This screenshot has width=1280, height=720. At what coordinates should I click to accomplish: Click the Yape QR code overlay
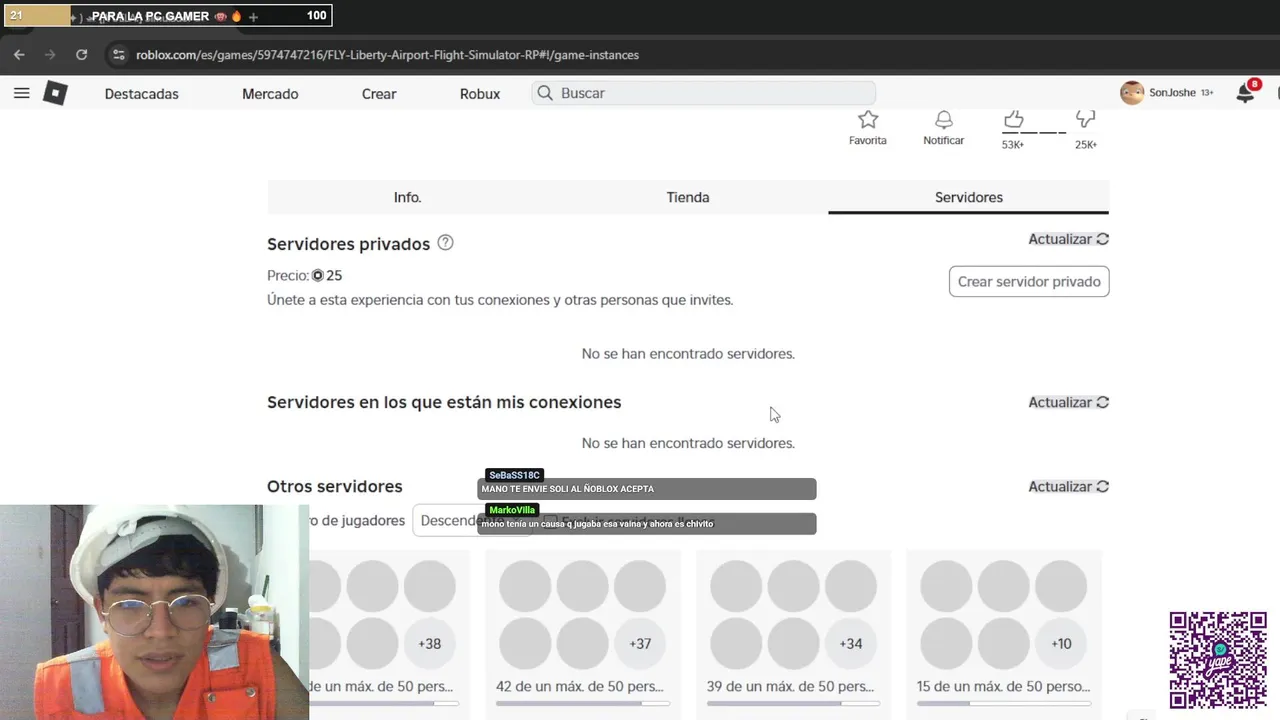point(1218,660)
